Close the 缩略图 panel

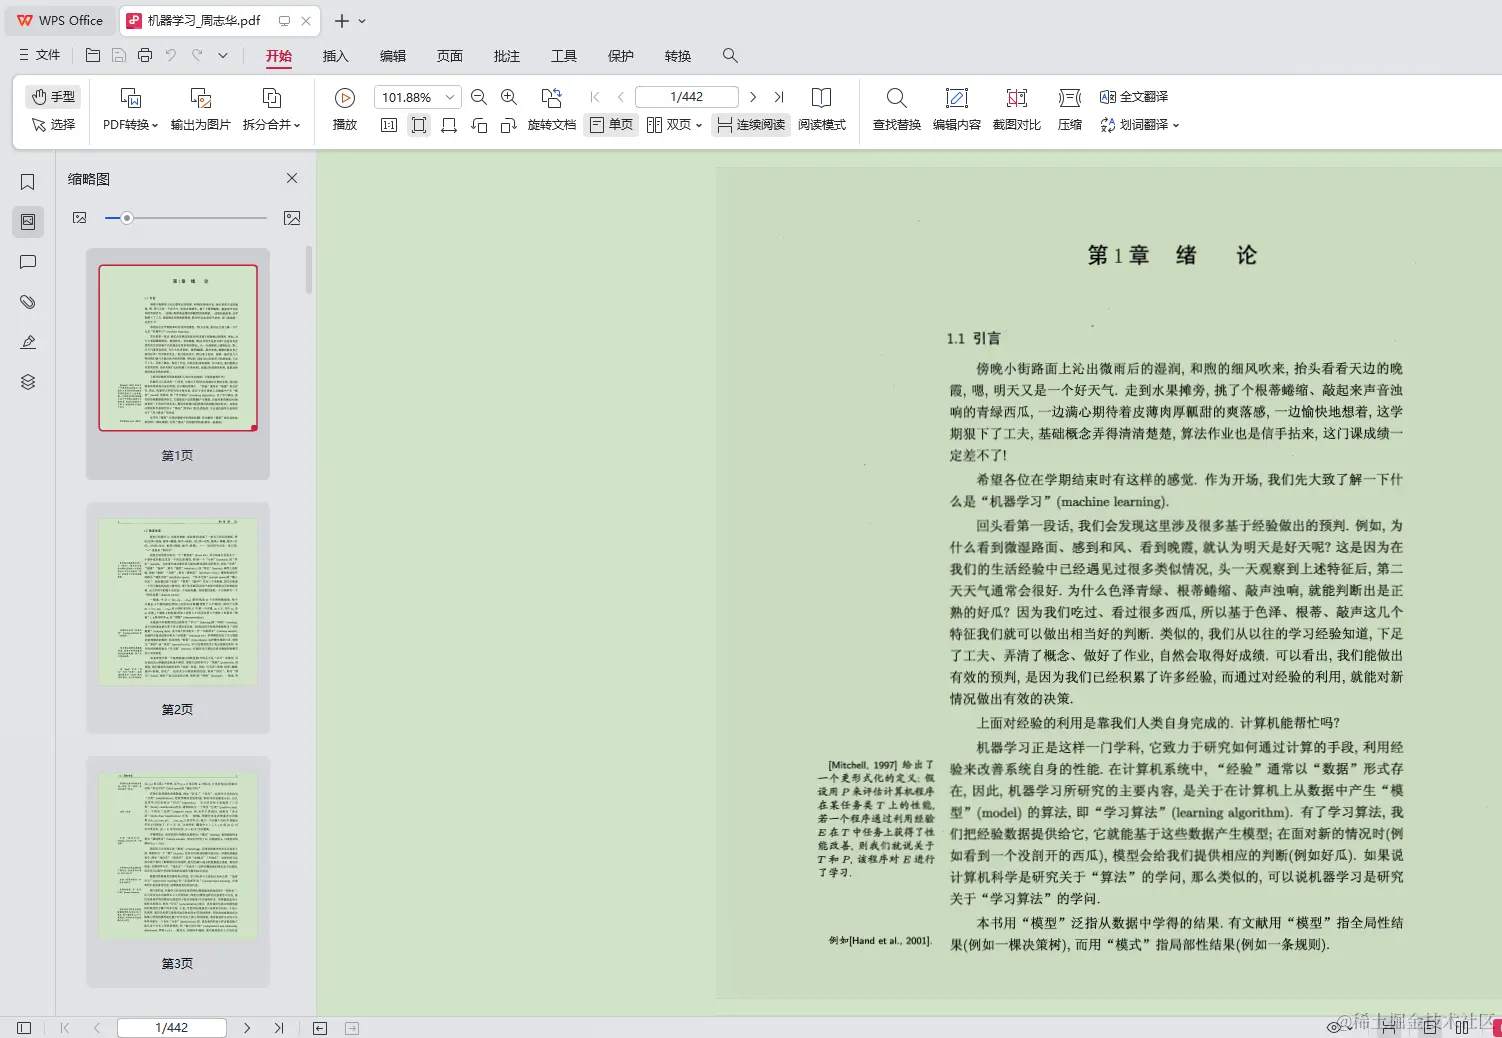click(x=292, y=178)
